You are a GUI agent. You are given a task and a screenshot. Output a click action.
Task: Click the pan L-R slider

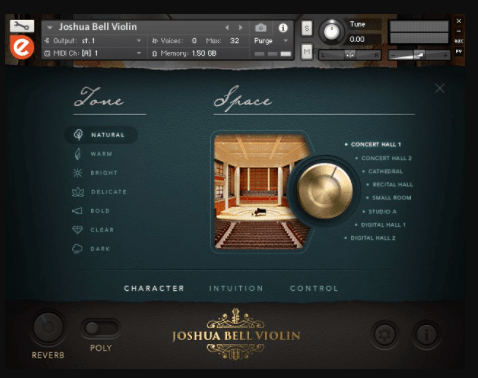coord(350,55)
